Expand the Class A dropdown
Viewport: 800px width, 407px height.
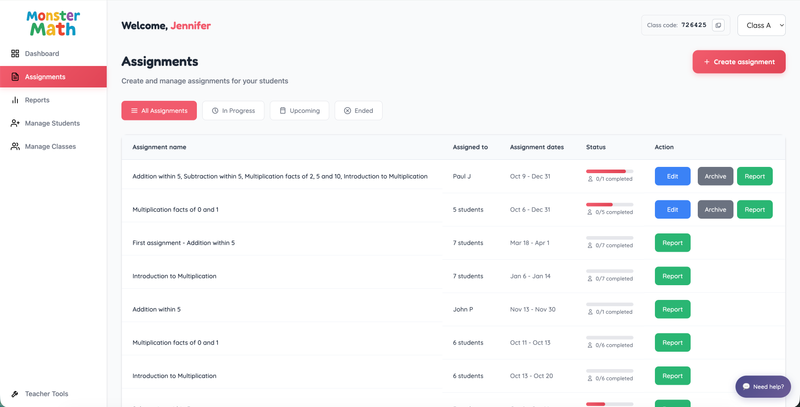click(x=761, y=25)
